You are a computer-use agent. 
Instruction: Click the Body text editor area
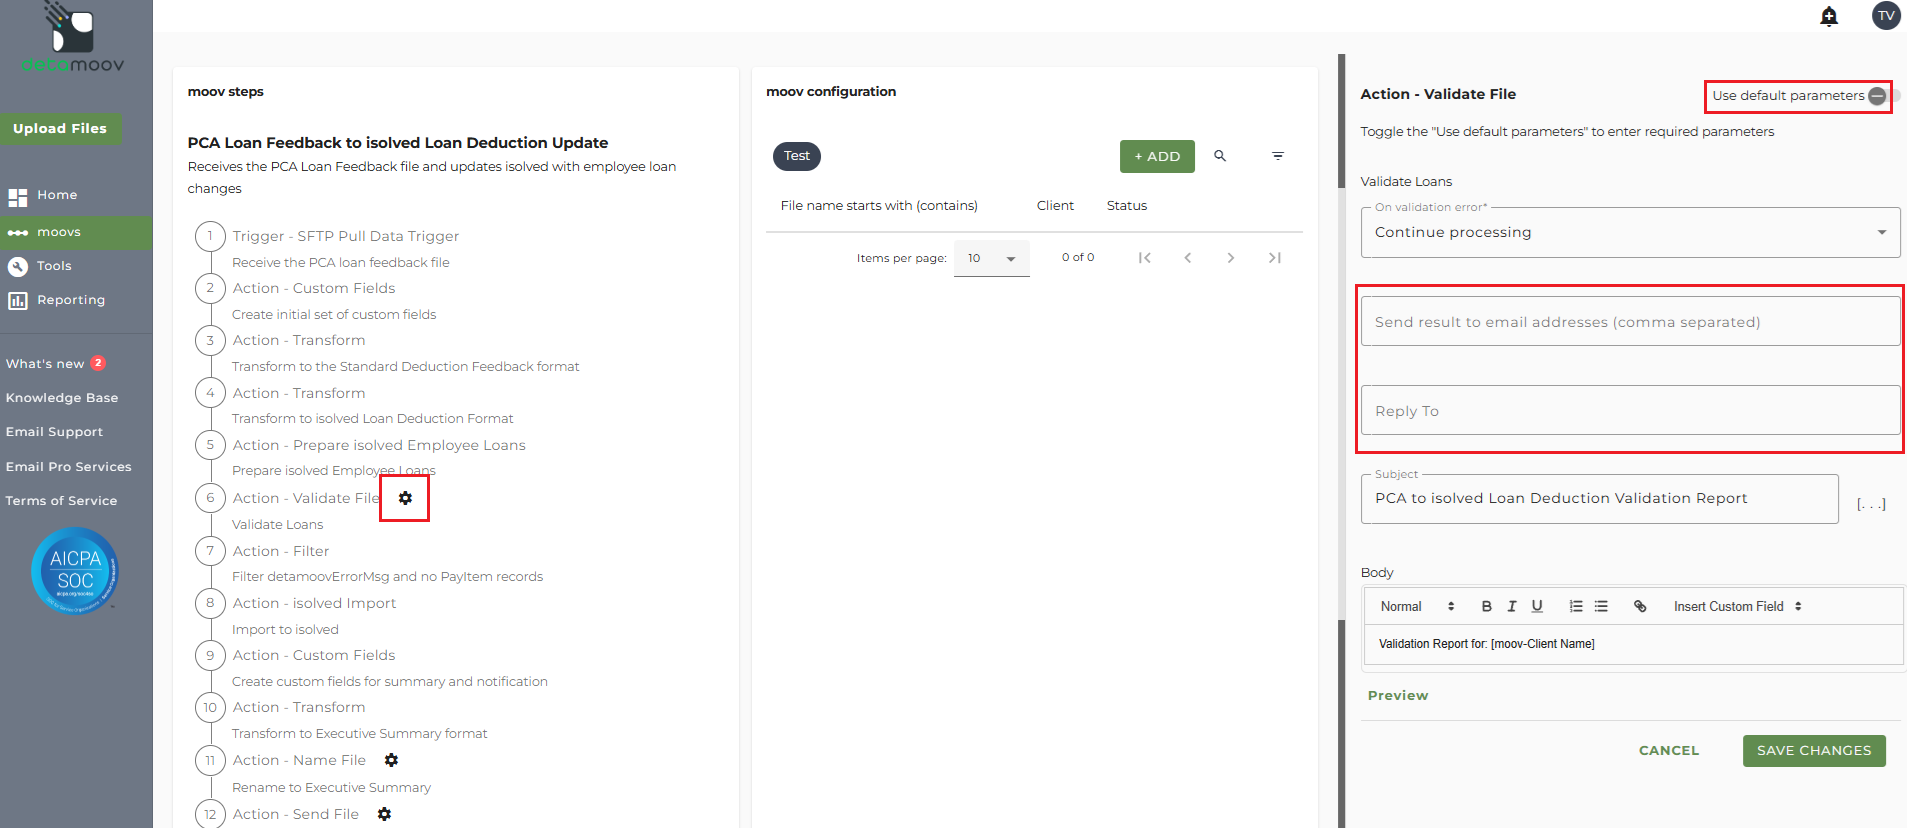1634,644
